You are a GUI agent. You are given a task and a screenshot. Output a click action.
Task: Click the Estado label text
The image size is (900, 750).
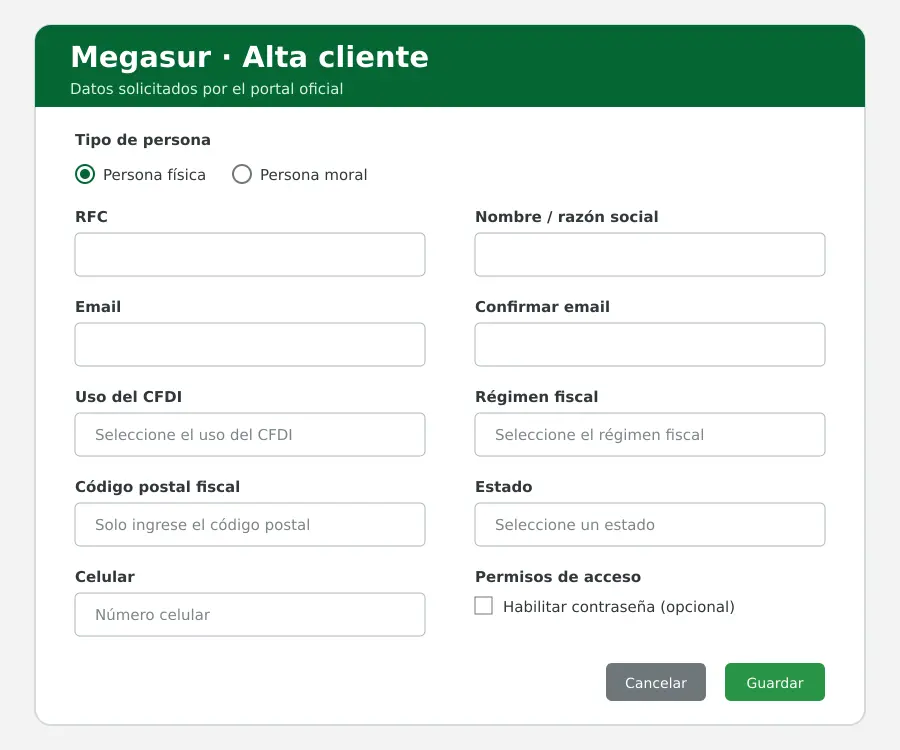pos(504,487)
